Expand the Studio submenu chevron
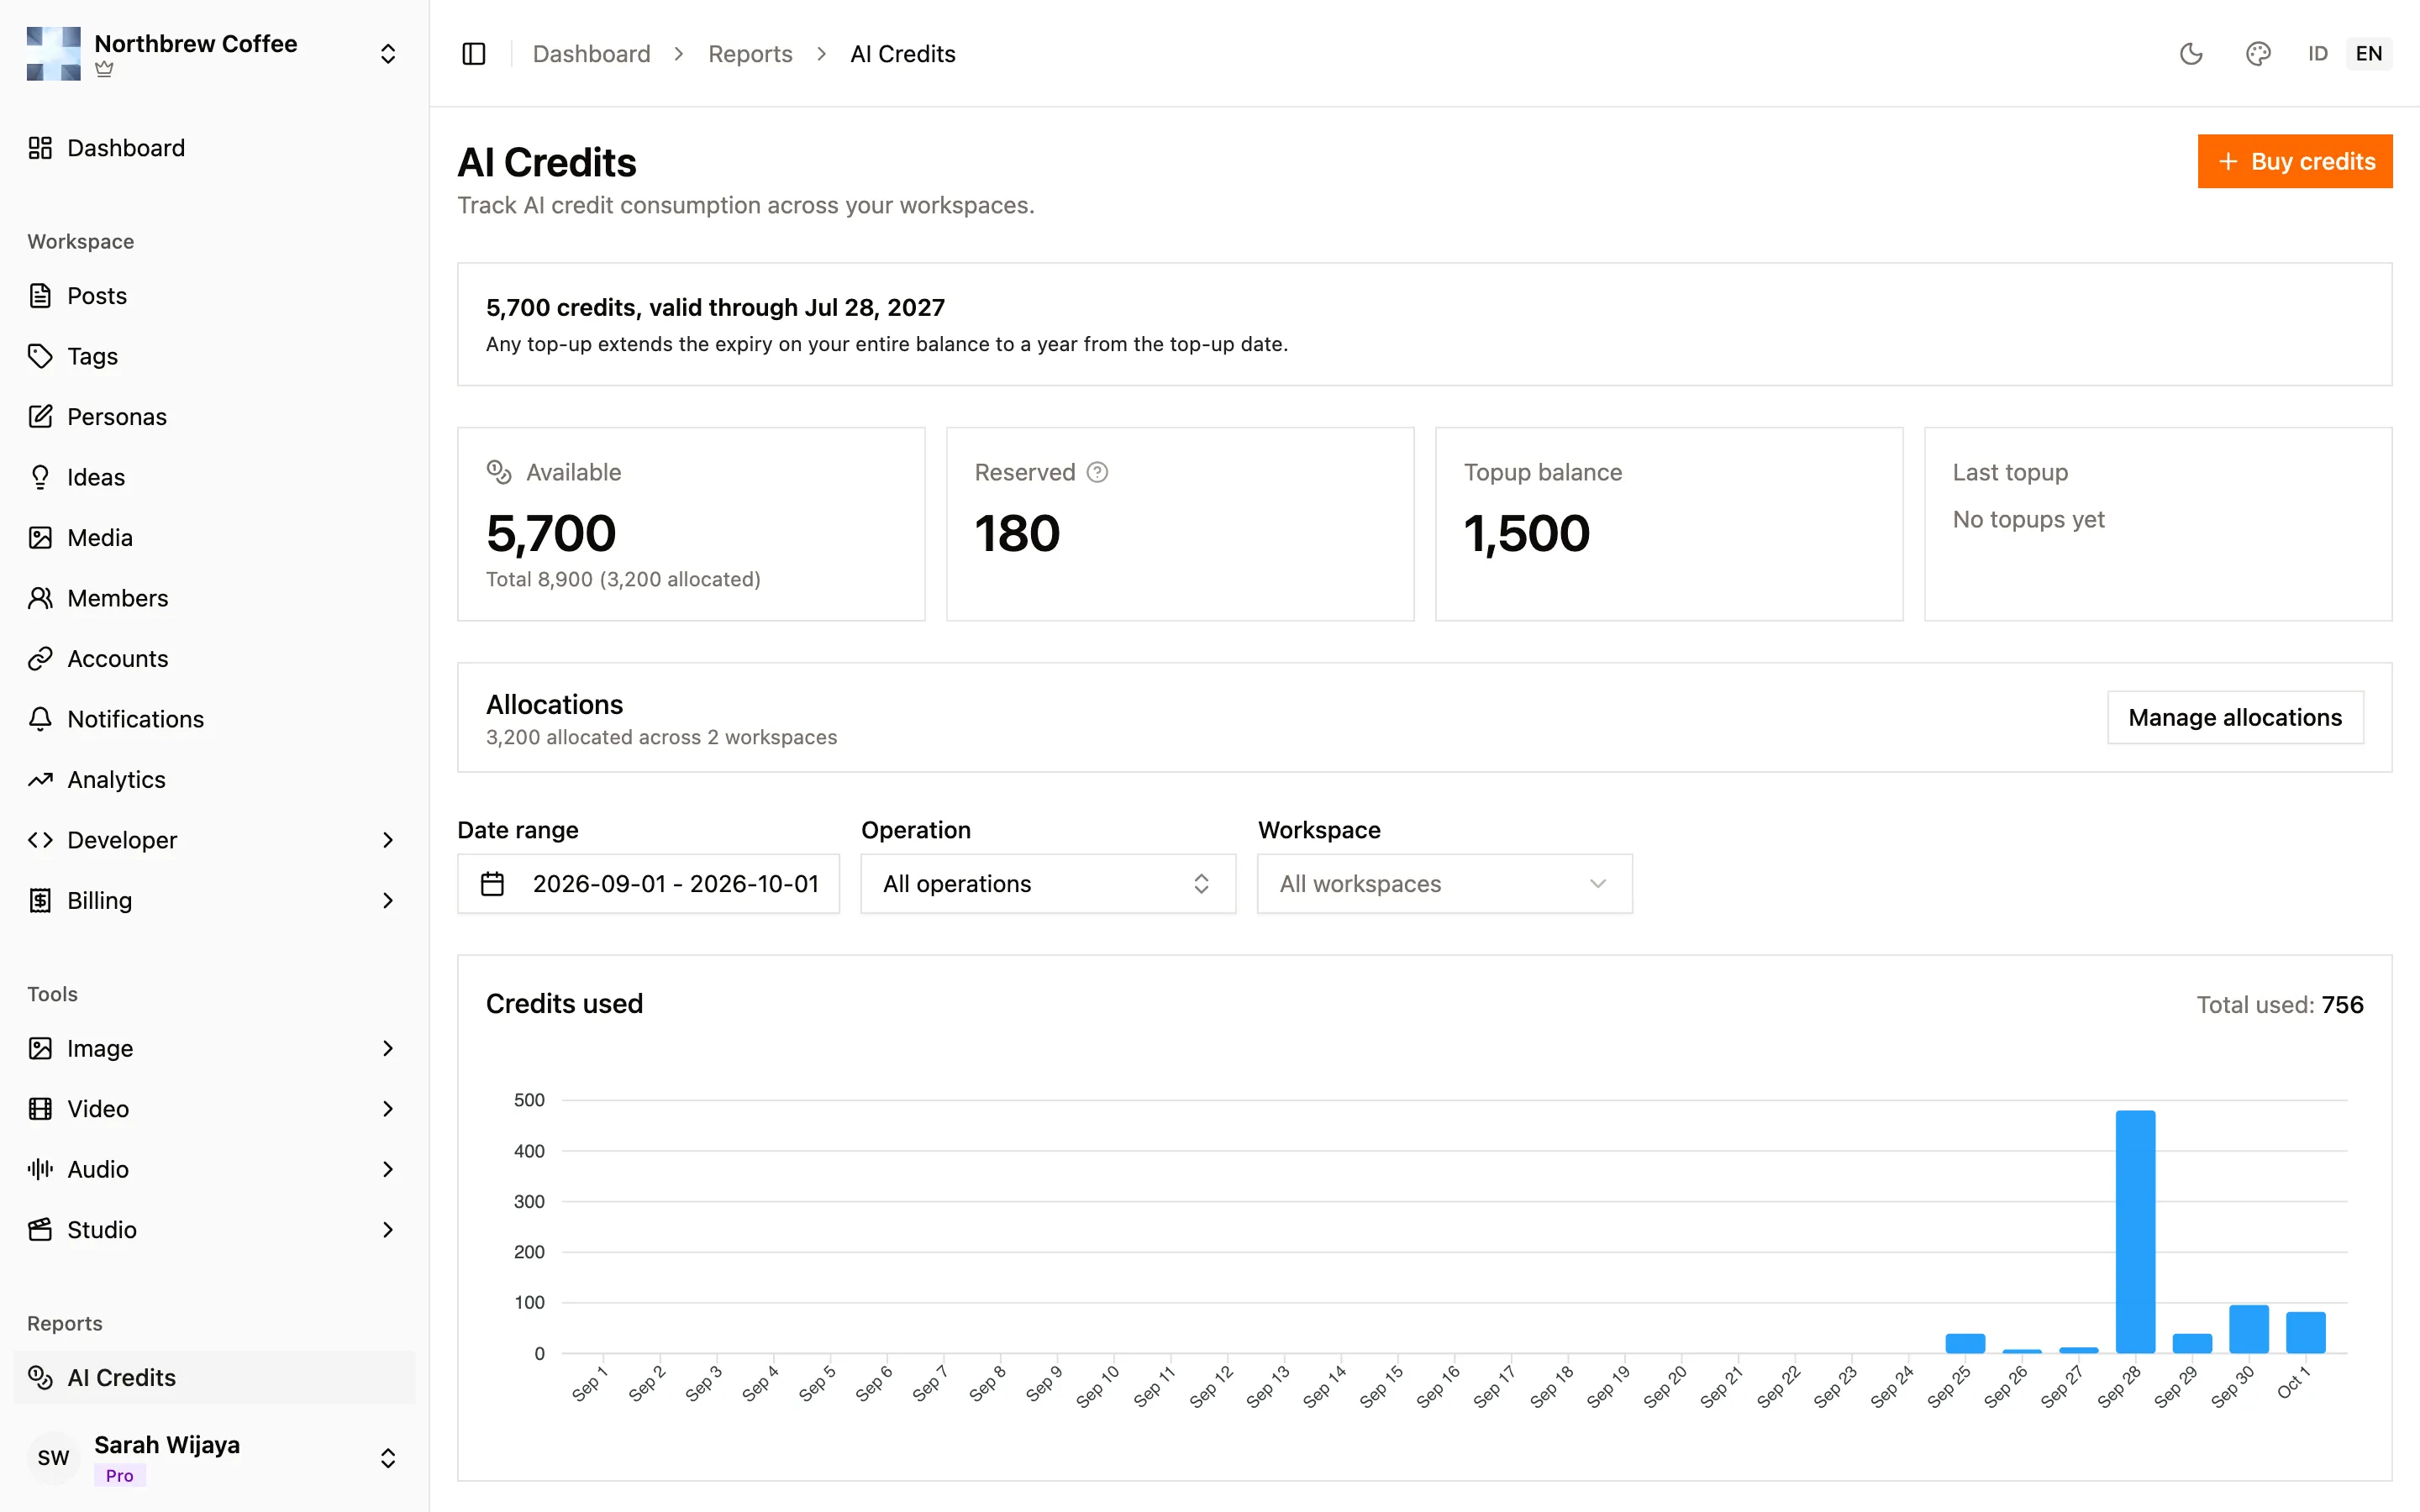Screen dimensions: 2420x1512 (x=388, y=1230)
